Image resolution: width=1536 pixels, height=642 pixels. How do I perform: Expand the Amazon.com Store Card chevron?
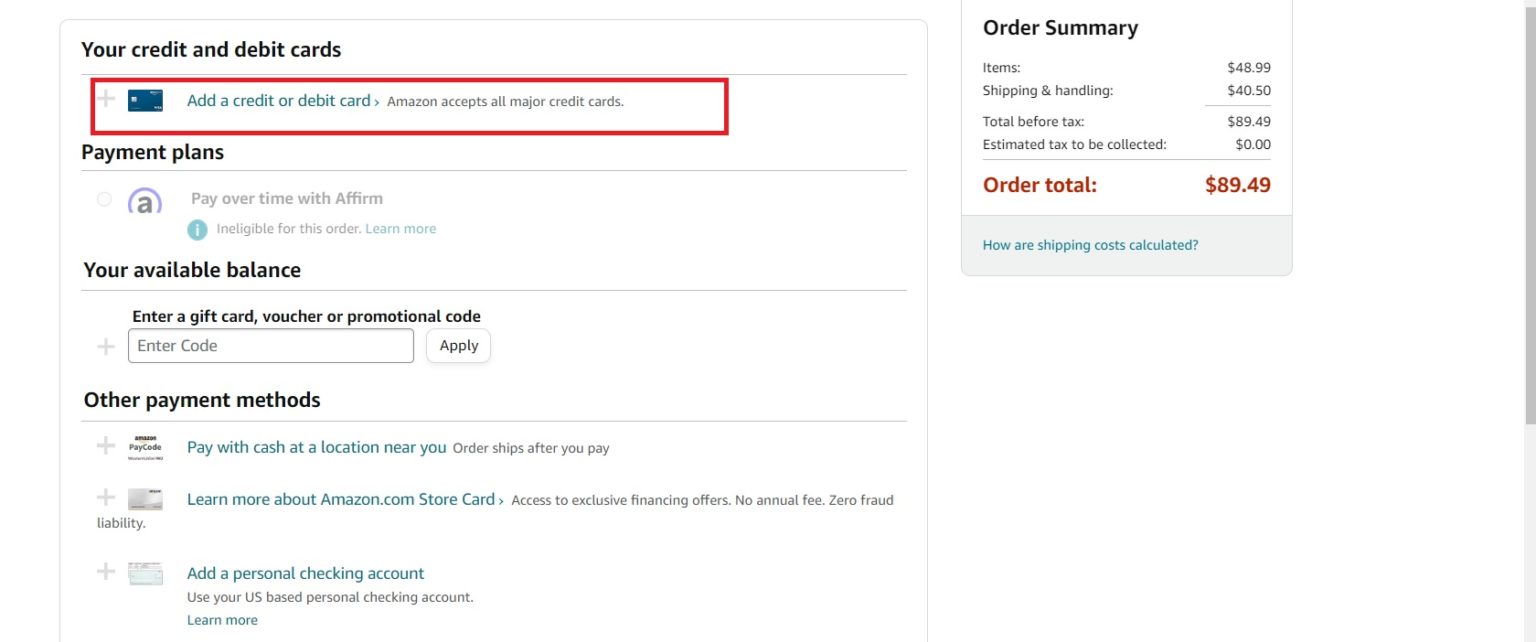[501, 499]
